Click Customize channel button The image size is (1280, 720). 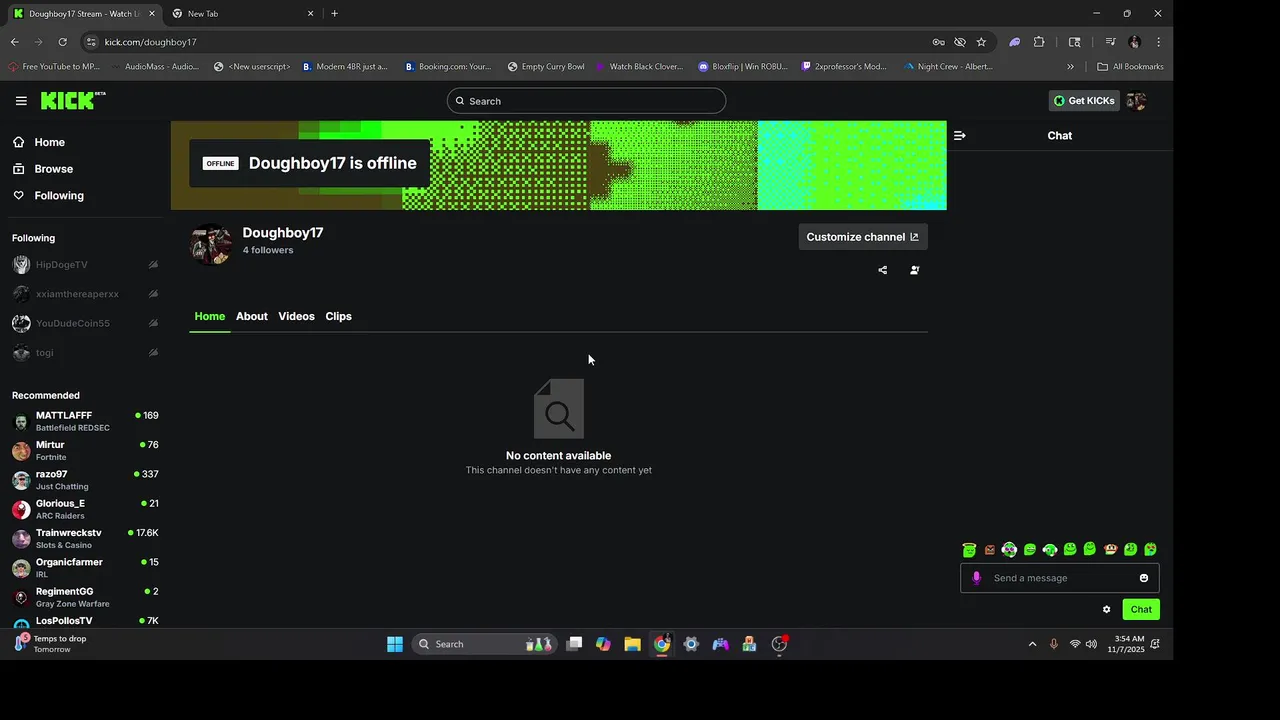click(862, 237)
